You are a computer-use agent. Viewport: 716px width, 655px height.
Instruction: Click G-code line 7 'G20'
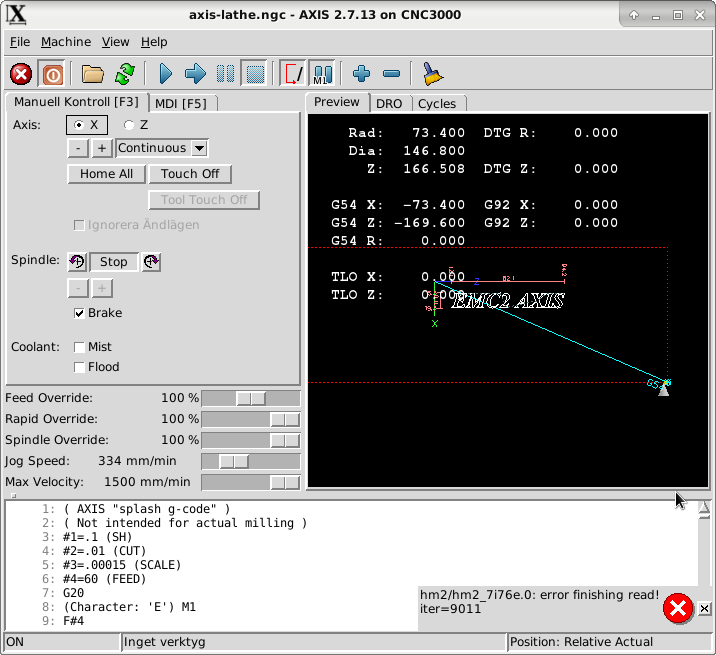click(74, 593)
